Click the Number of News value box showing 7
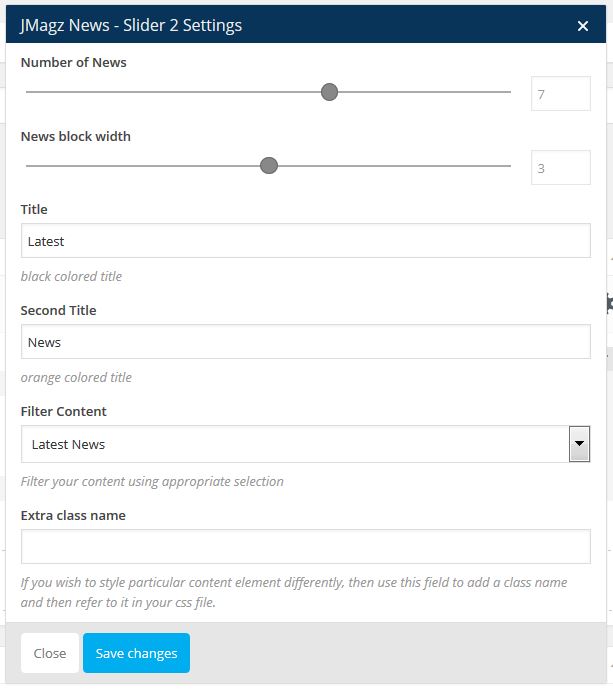 coord(560,94)
